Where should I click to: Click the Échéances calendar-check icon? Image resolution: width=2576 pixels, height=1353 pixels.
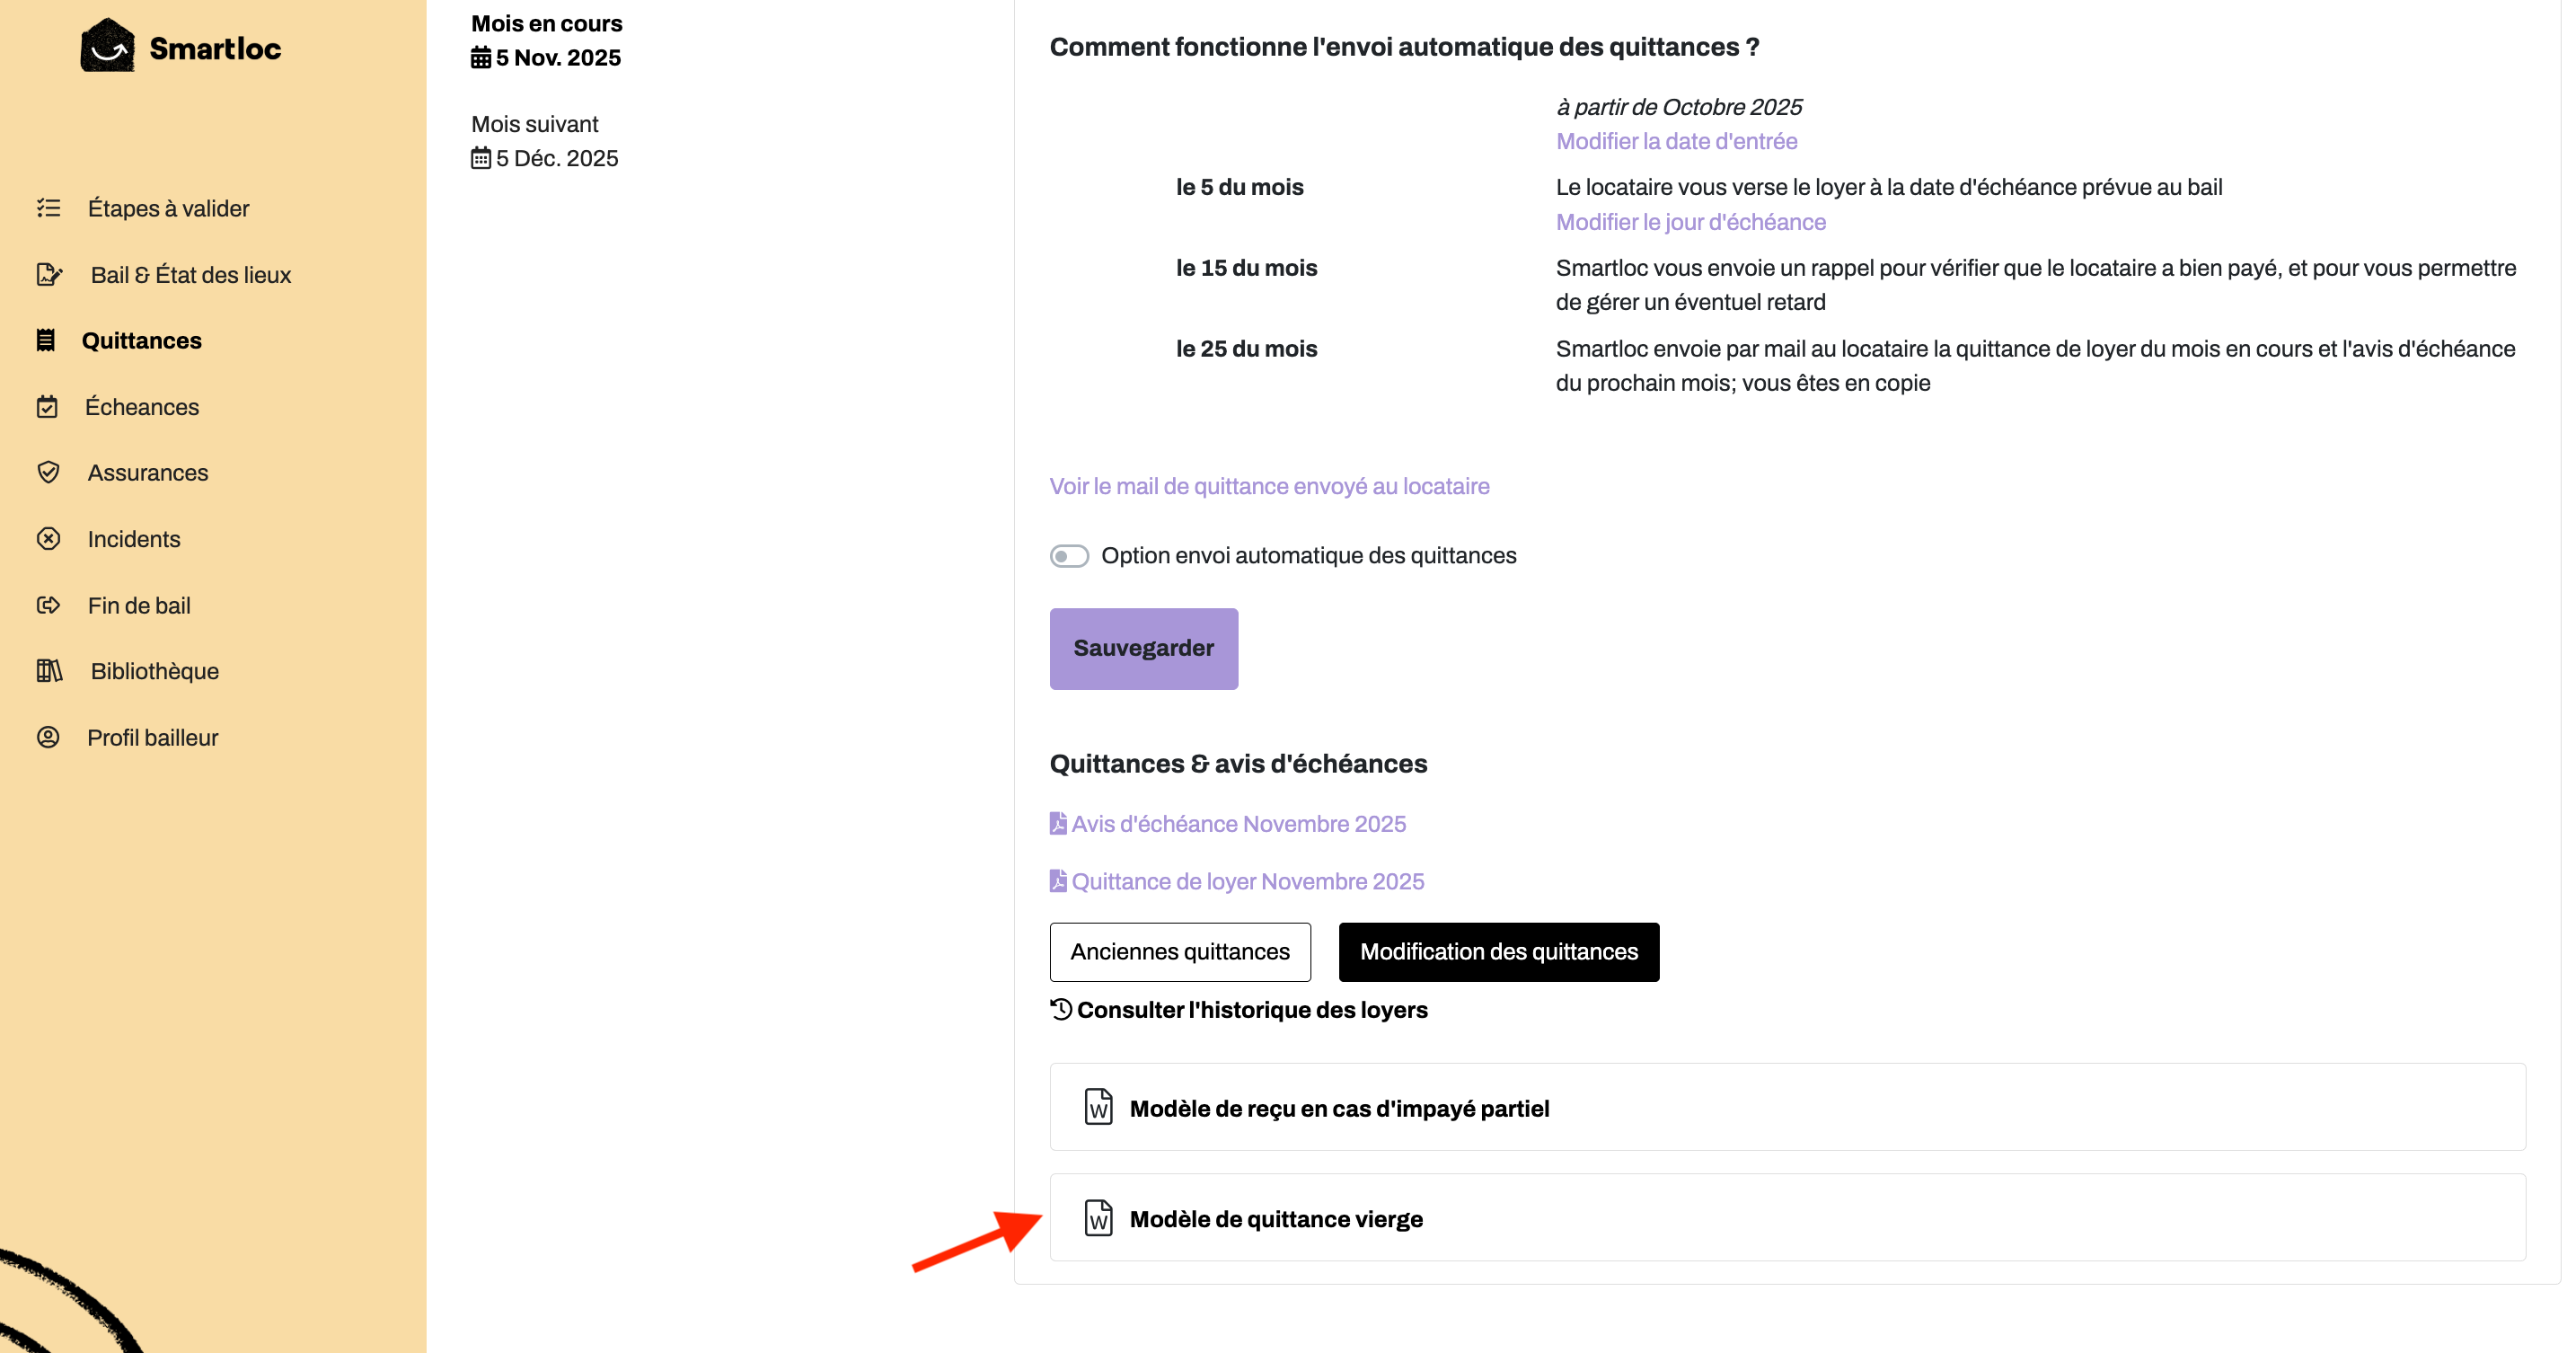47,406
